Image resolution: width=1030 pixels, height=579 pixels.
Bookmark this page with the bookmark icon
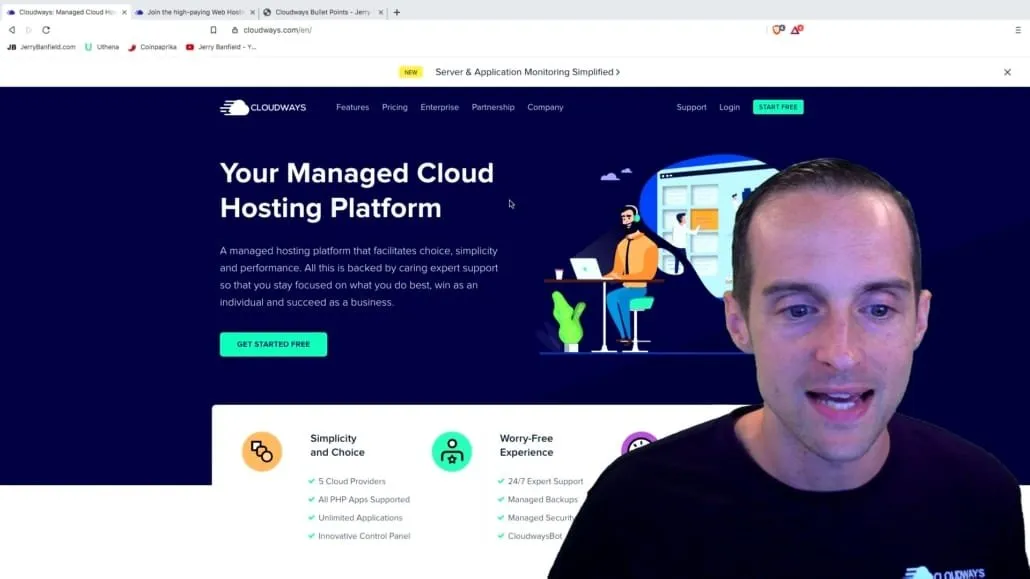click(213, 30)
